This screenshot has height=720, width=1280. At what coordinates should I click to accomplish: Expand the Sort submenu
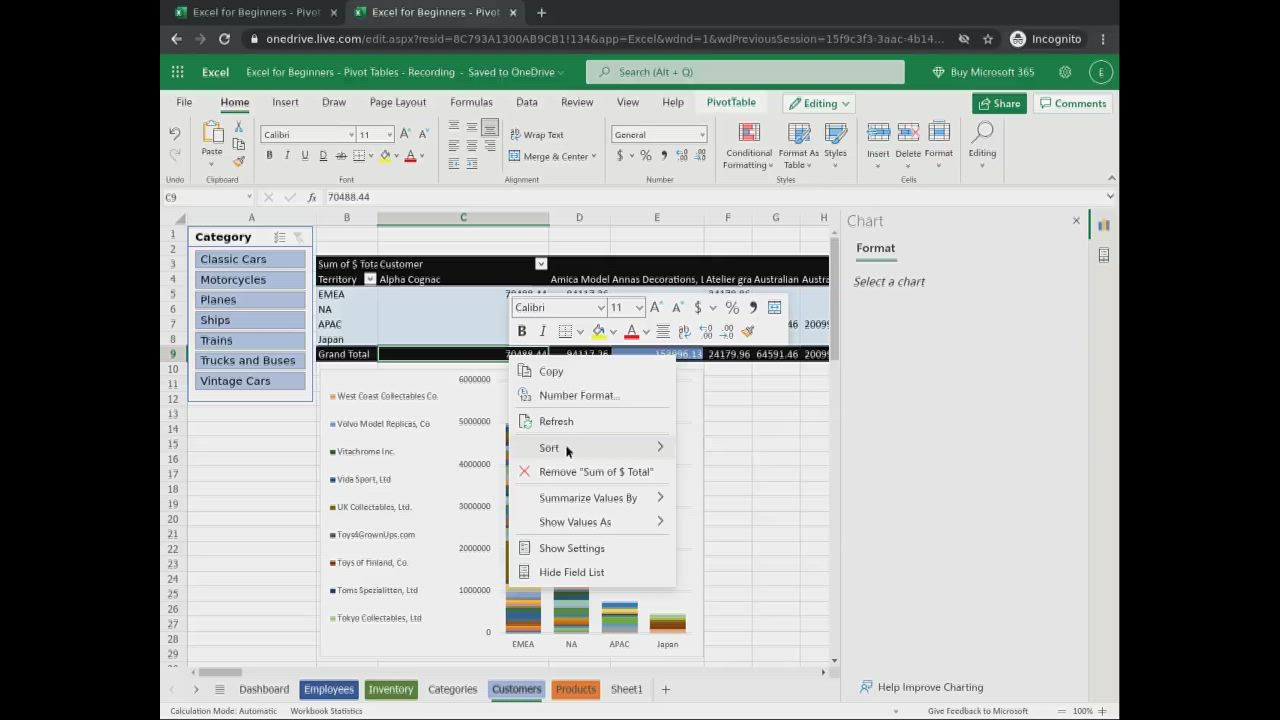click(592, 447)
